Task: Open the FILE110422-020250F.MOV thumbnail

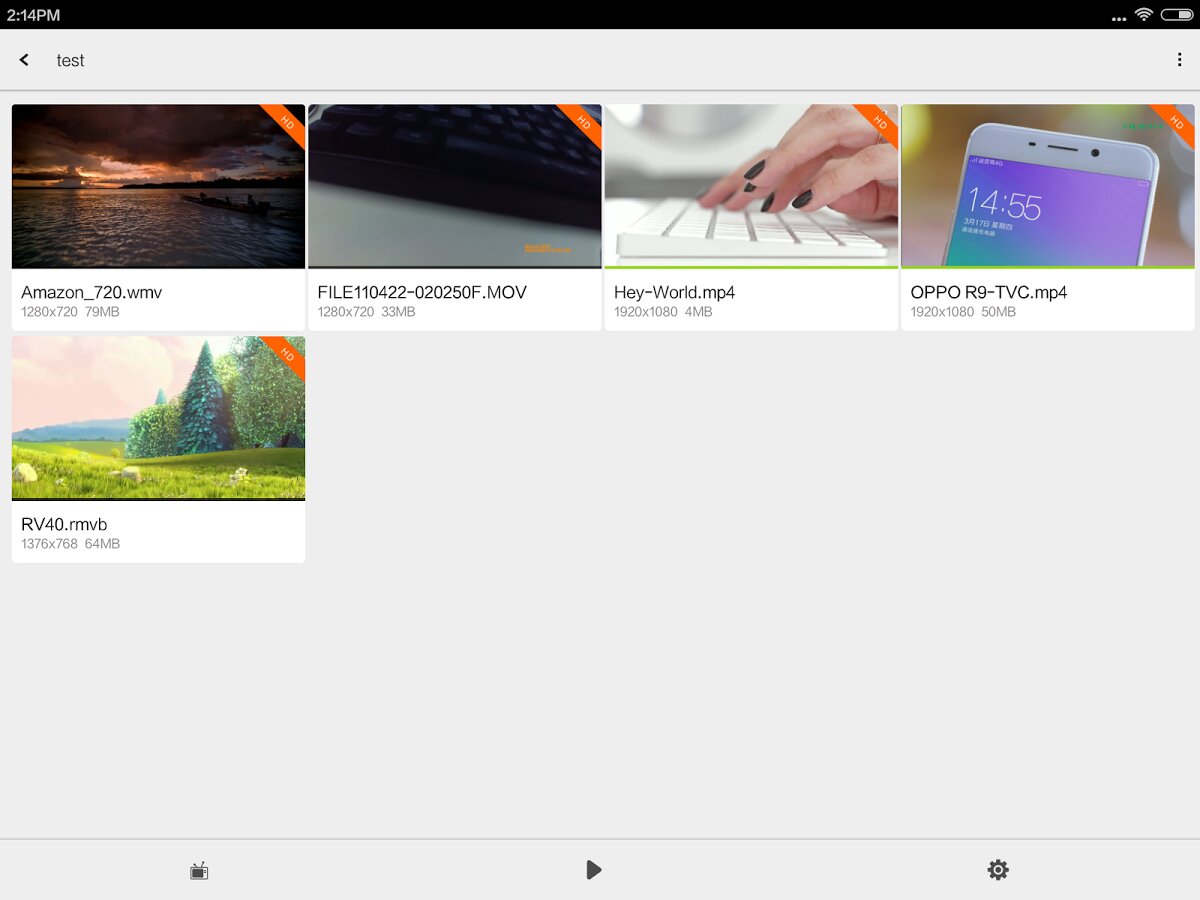Action: point(455,186)
